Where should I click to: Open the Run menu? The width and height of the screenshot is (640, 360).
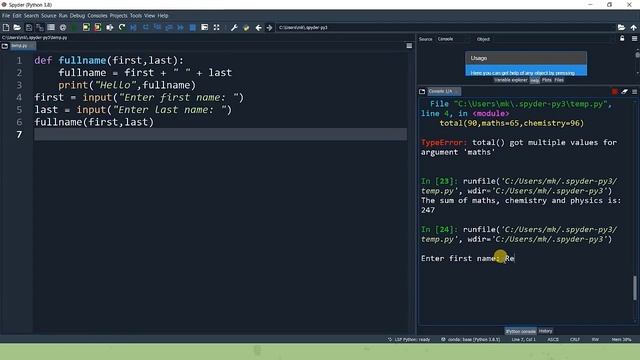pos(63,16)
